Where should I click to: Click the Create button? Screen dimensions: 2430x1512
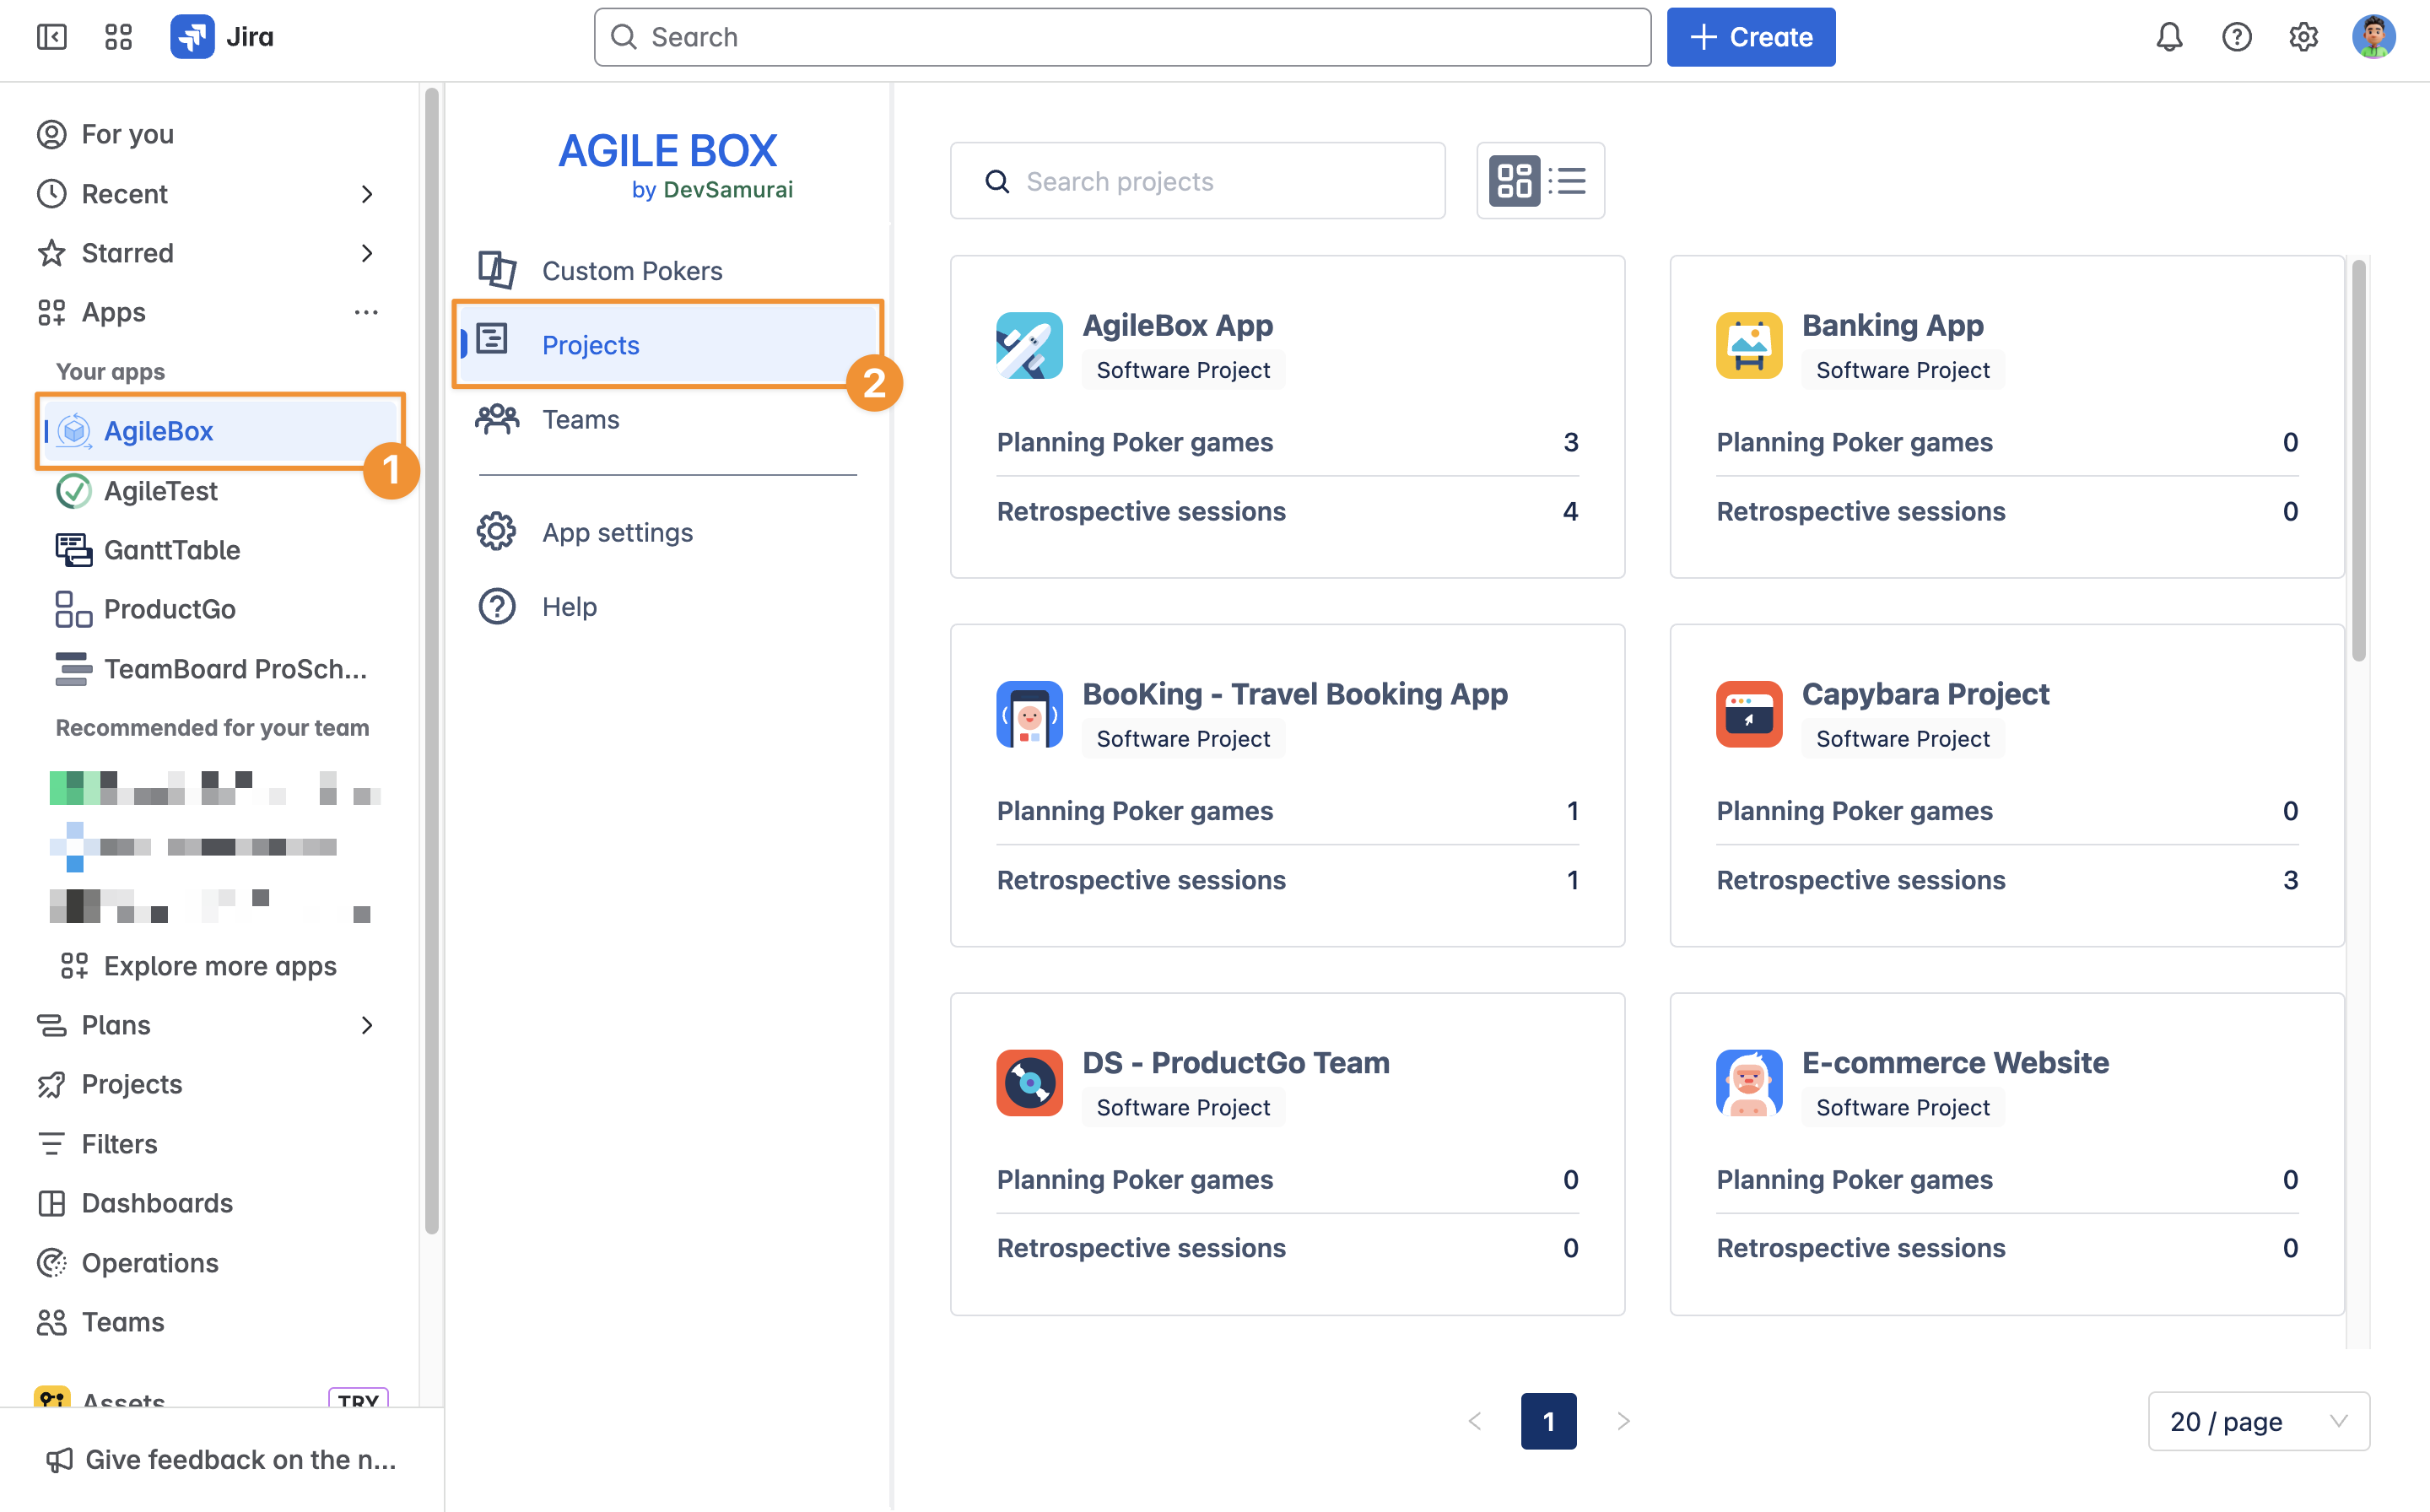pyautogui.click(x=1750, y=37)
